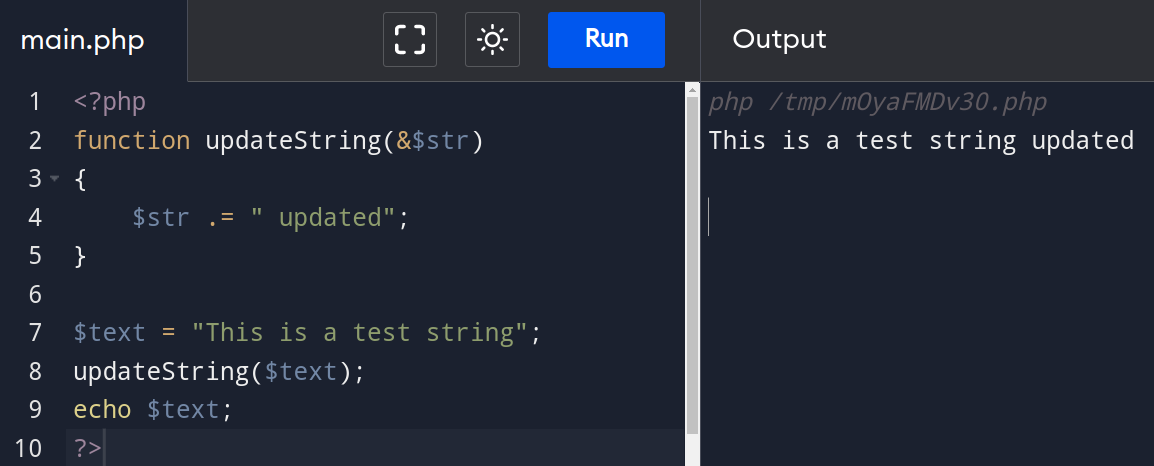Click line number 7 in the gutter

pyautogui.click(x=35, y=333)
